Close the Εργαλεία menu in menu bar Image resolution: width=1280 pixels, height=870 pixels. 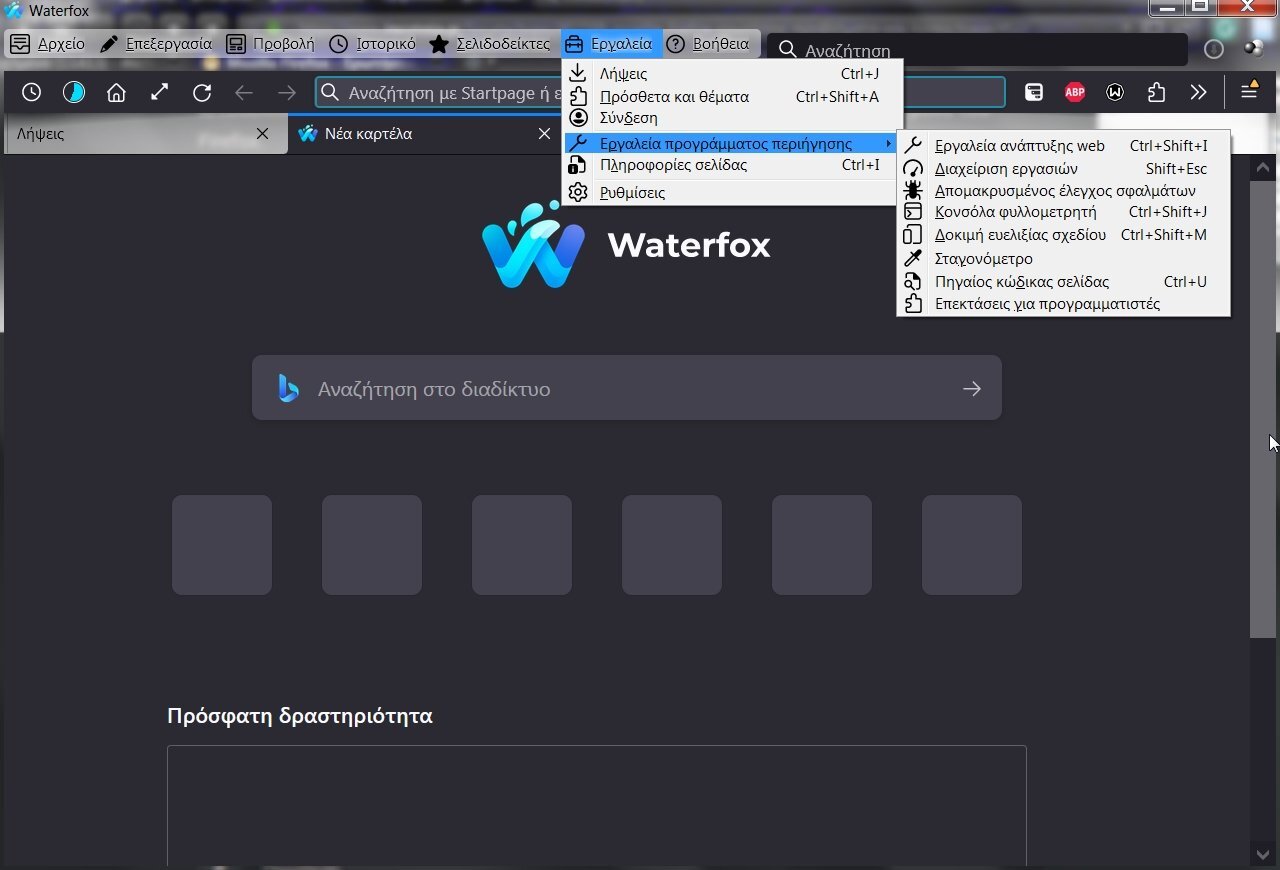[610, 44]
